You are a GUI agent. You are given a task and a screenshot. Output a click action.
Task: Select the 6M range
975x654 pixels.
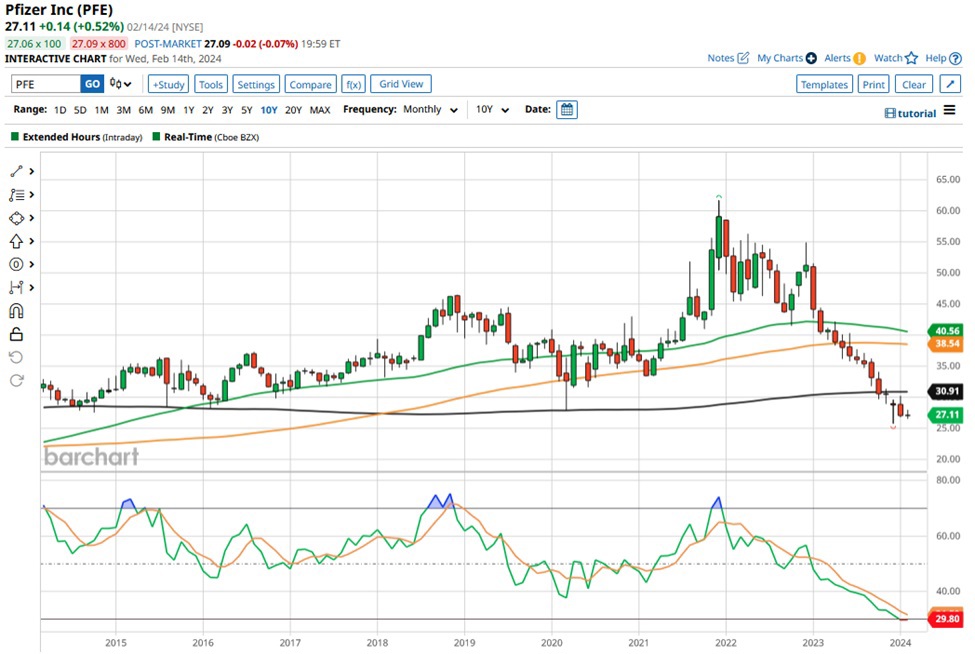pyautogui.click(x=146, y=110)
